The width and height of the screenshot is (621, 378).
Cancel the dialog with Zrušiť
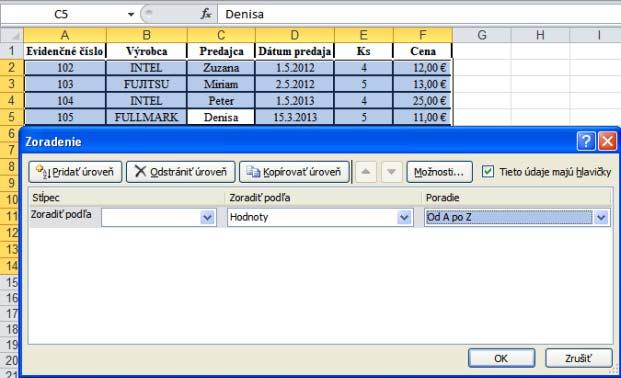tap(579, 358)
